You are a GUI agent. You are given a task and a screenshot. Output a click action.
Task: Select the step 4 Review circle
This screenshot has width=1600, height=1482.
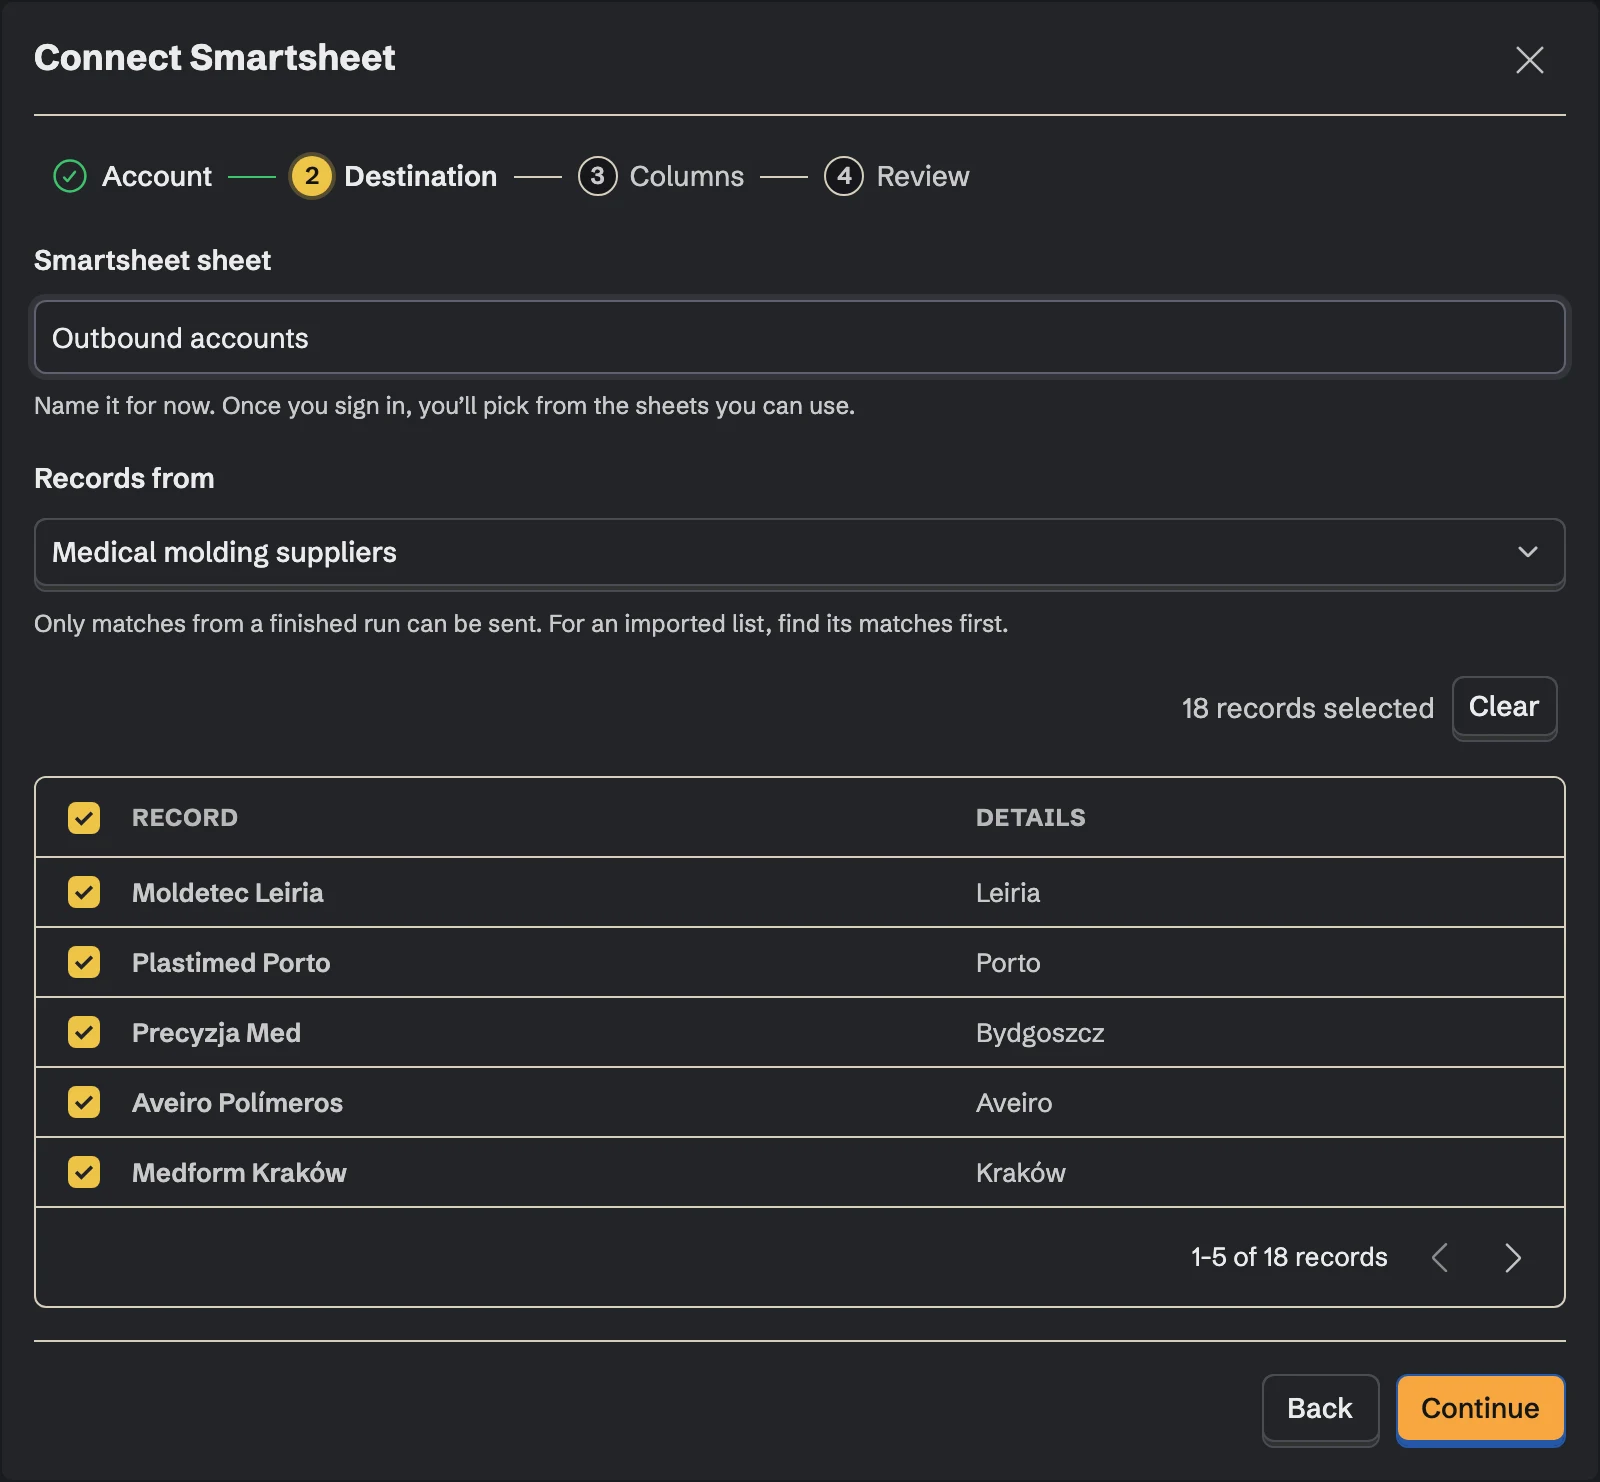pyautogui.click(x=844, y=176)
